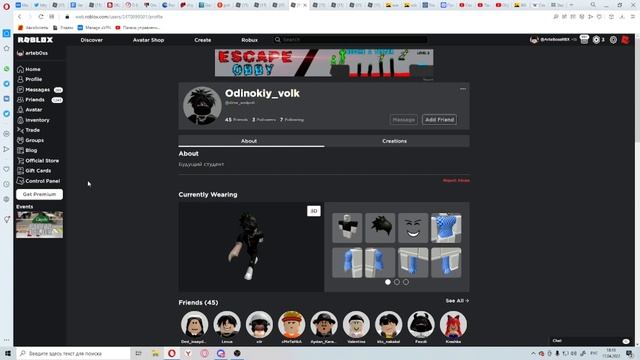The width and height of the screenshot is (640, 360).
Task: Click the Get Premium button
Action: click(x=39, y=194)
